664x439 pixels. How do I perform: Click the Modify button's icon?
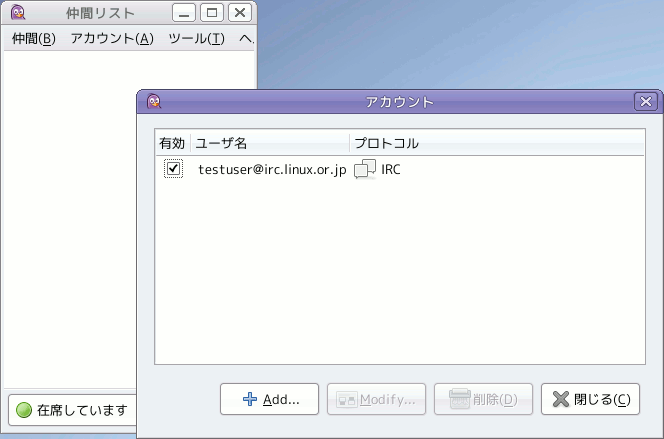tap(347, 399)
